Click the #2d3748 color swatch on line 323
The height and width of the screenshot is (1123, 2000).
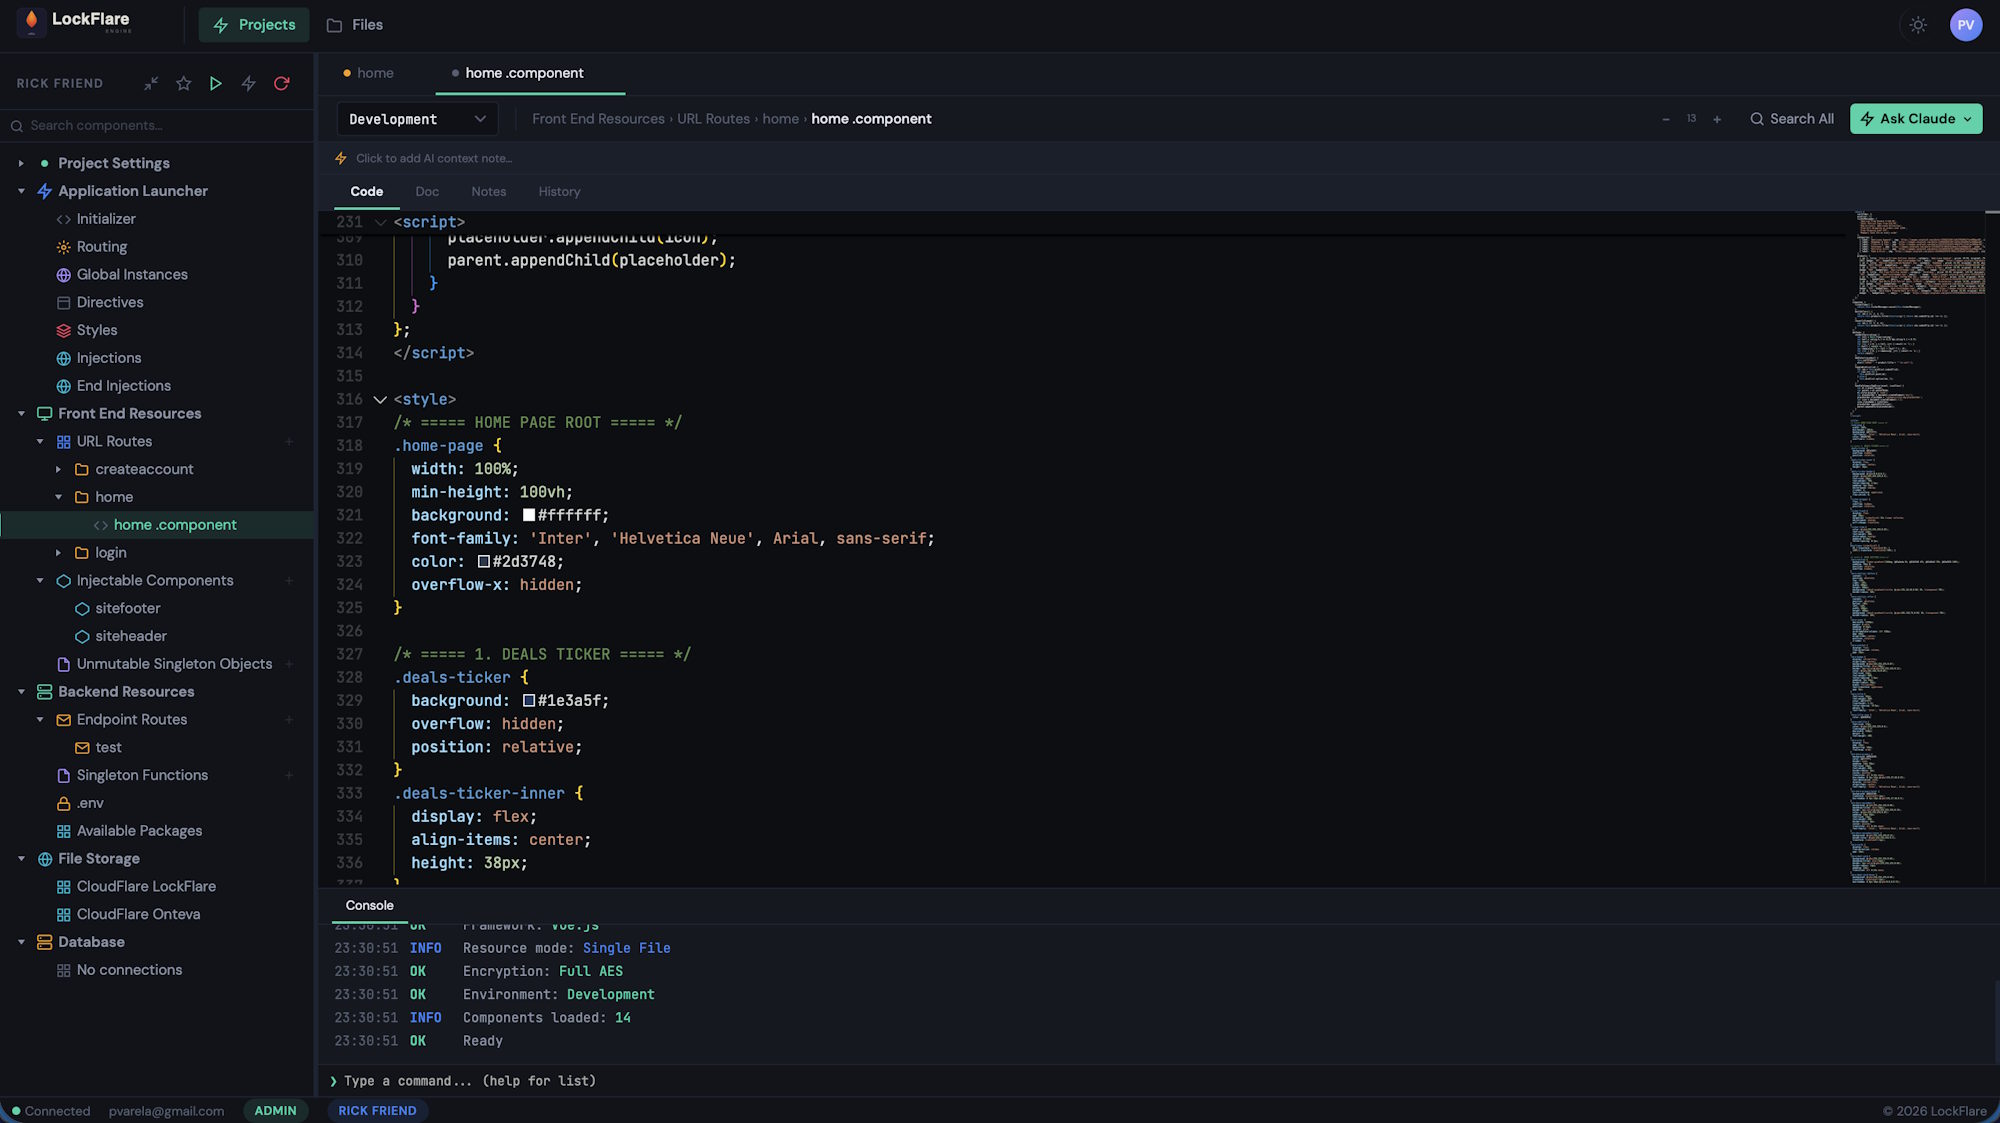pyautogui.click(x=484, y=562)
